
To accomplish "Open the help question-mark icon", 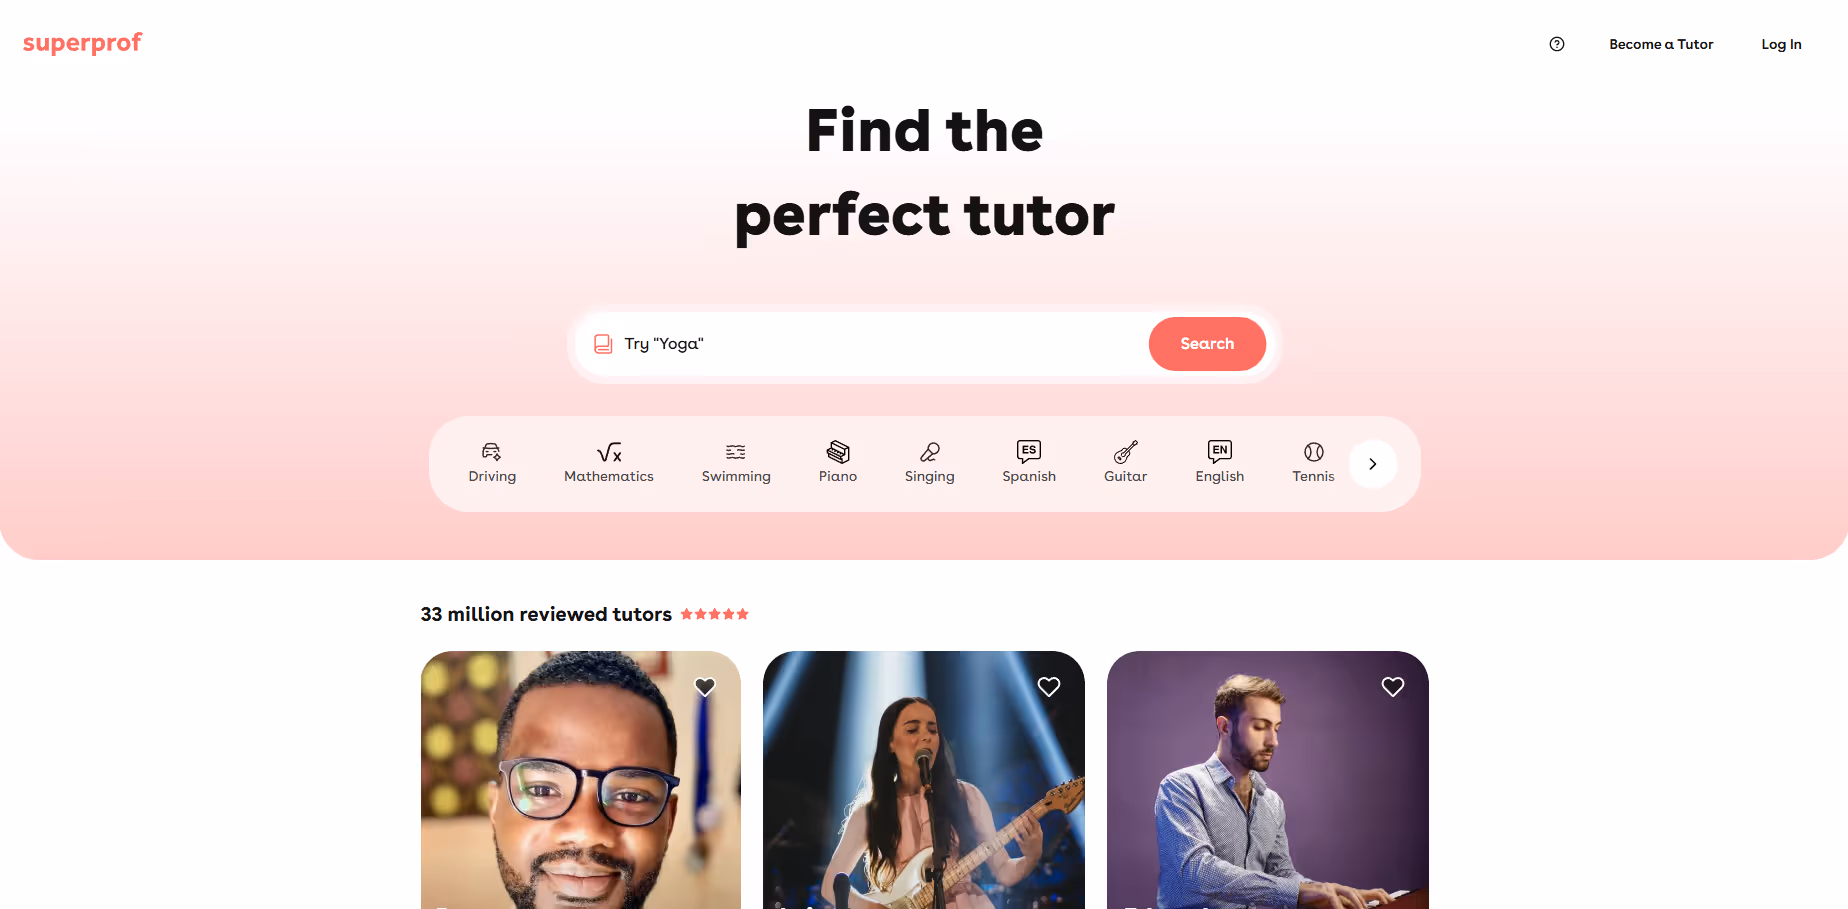I will click(1557, 44).
